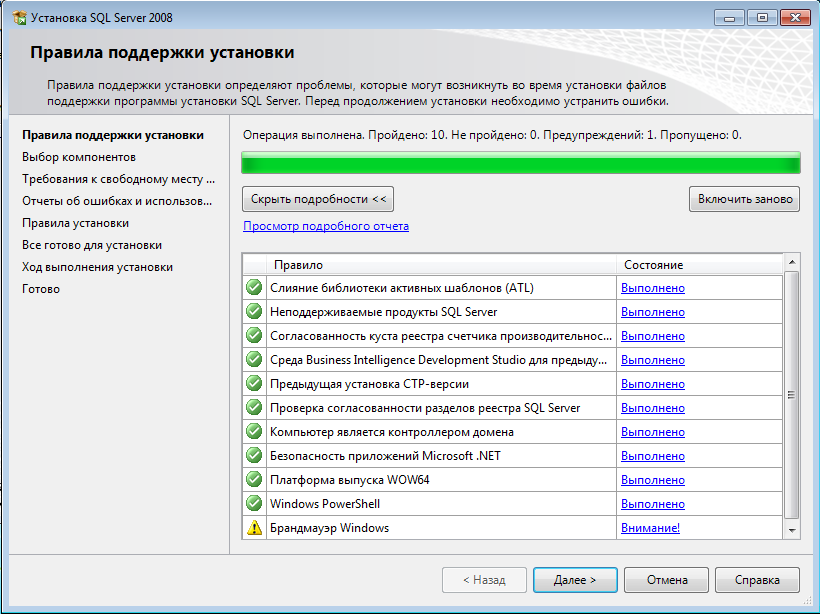Screen dimensions: 820x614
Task: Open Выполнено status for Windows PowerShell
Action: (653, 504)
